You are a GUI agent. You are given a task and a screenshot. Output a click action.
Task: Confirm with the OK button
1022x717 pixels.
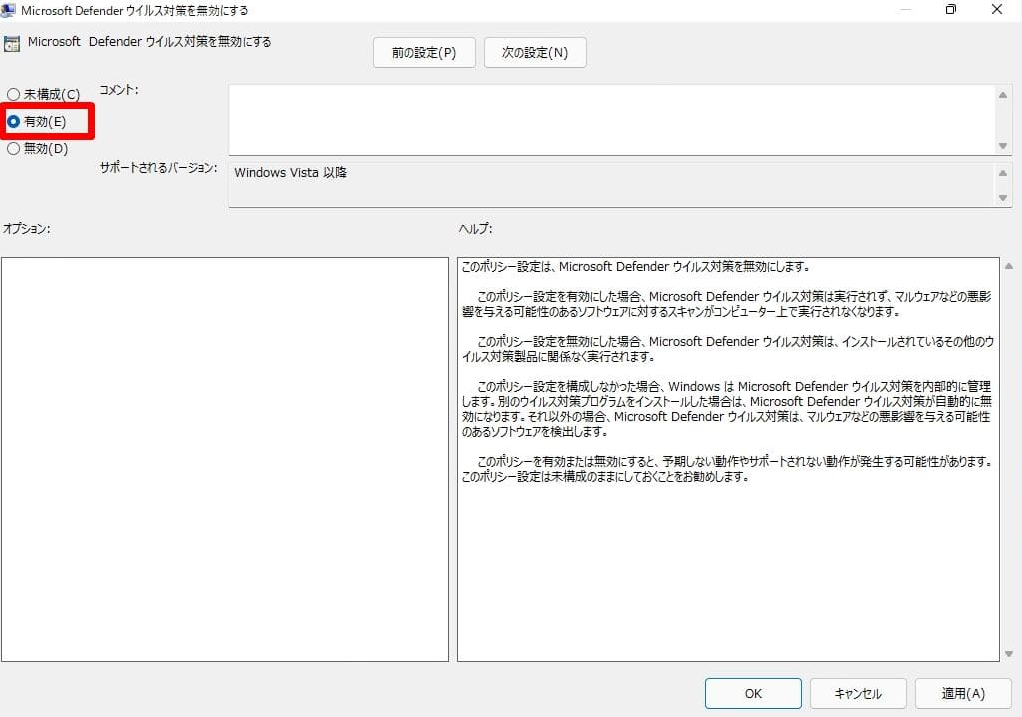tap(753, 694)
